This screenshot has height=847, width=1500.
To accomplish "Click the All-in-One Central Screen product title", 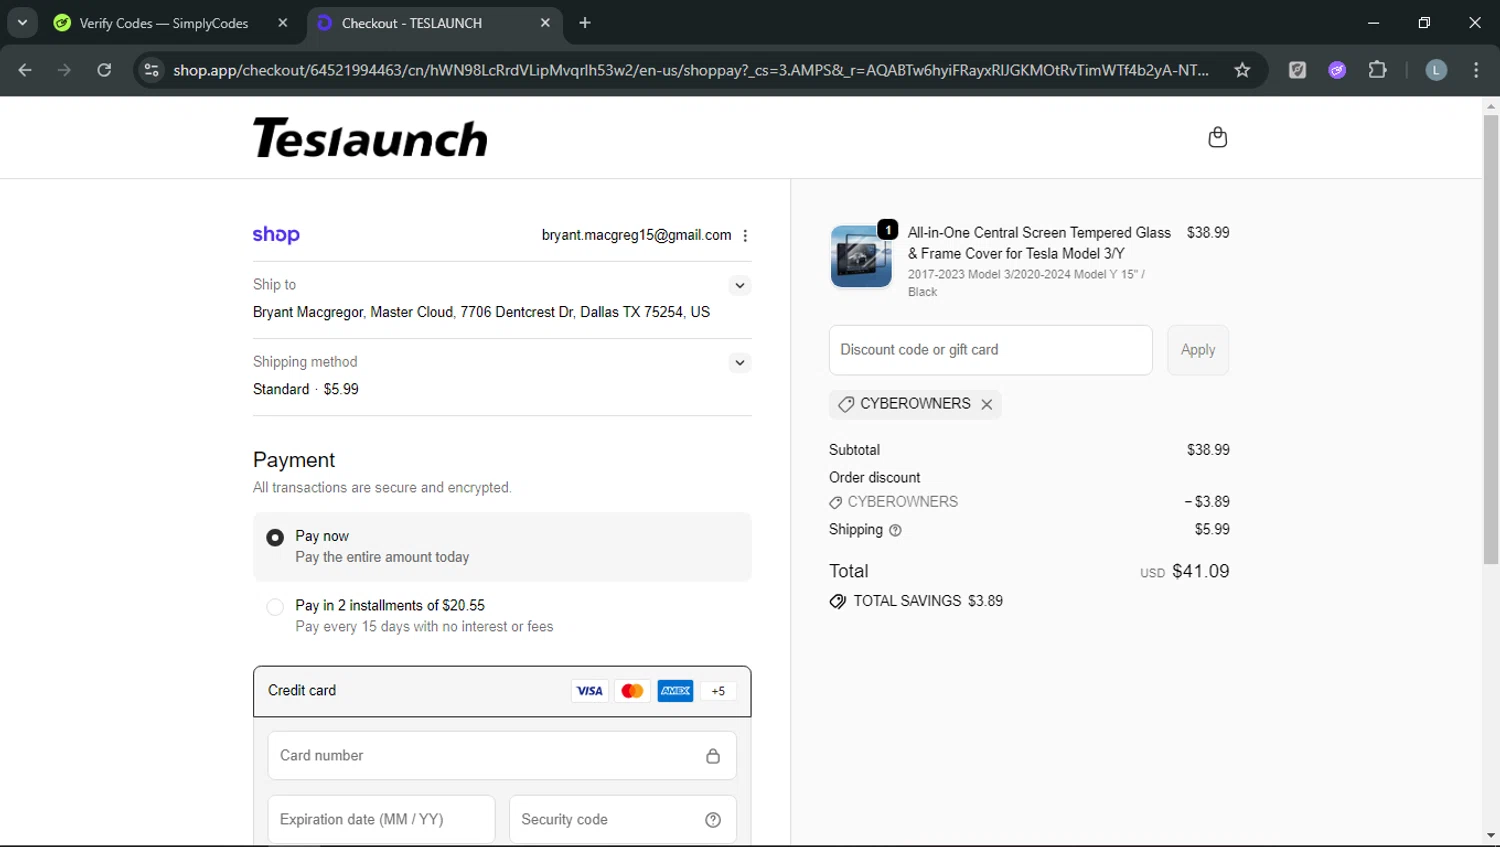I will [1039, 243].
